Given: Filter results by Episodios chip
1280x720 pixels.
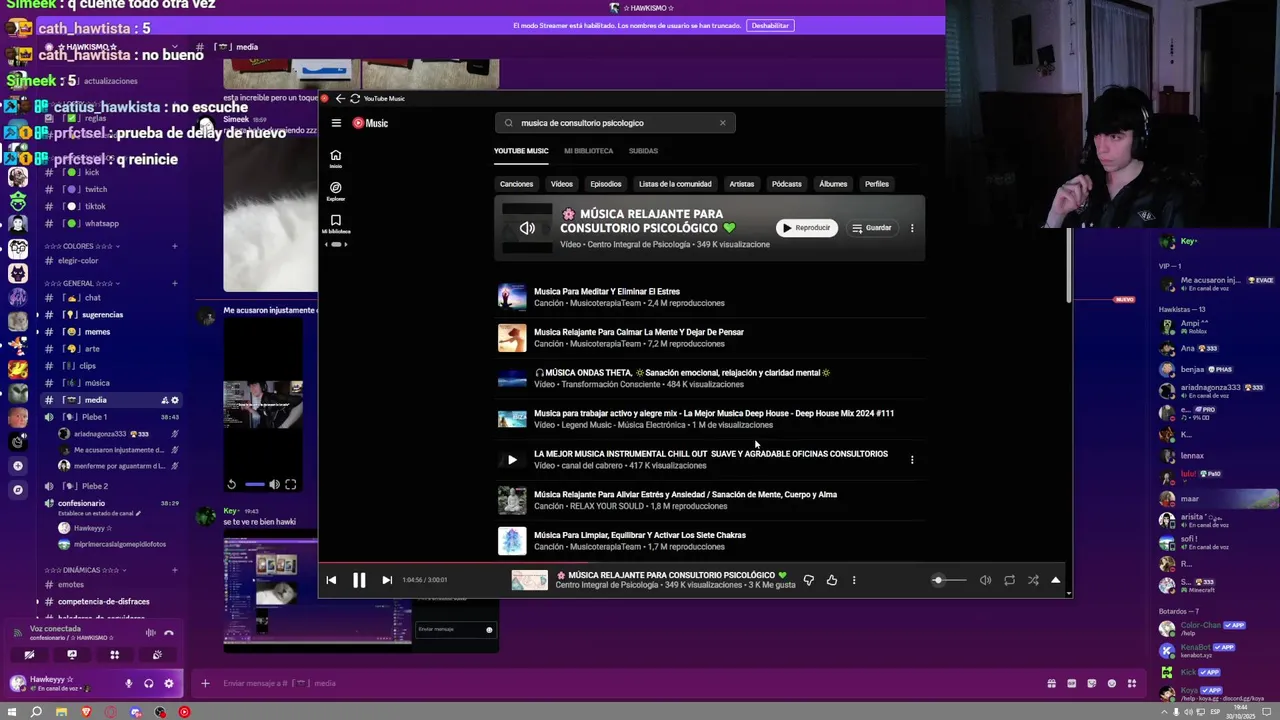Looking at the screenshot, I should tap(606, 184).
